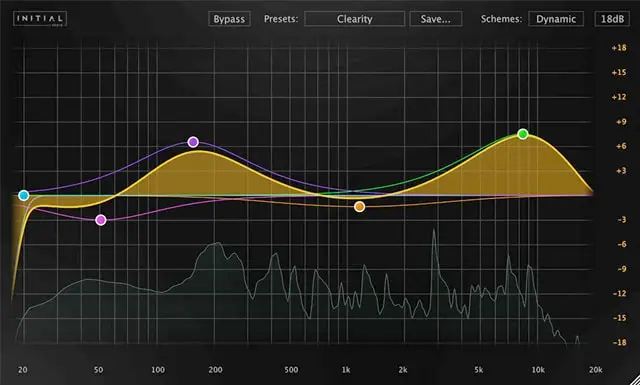Click the 20 frequency axis label
640x385 pixels.
[22, 370]
